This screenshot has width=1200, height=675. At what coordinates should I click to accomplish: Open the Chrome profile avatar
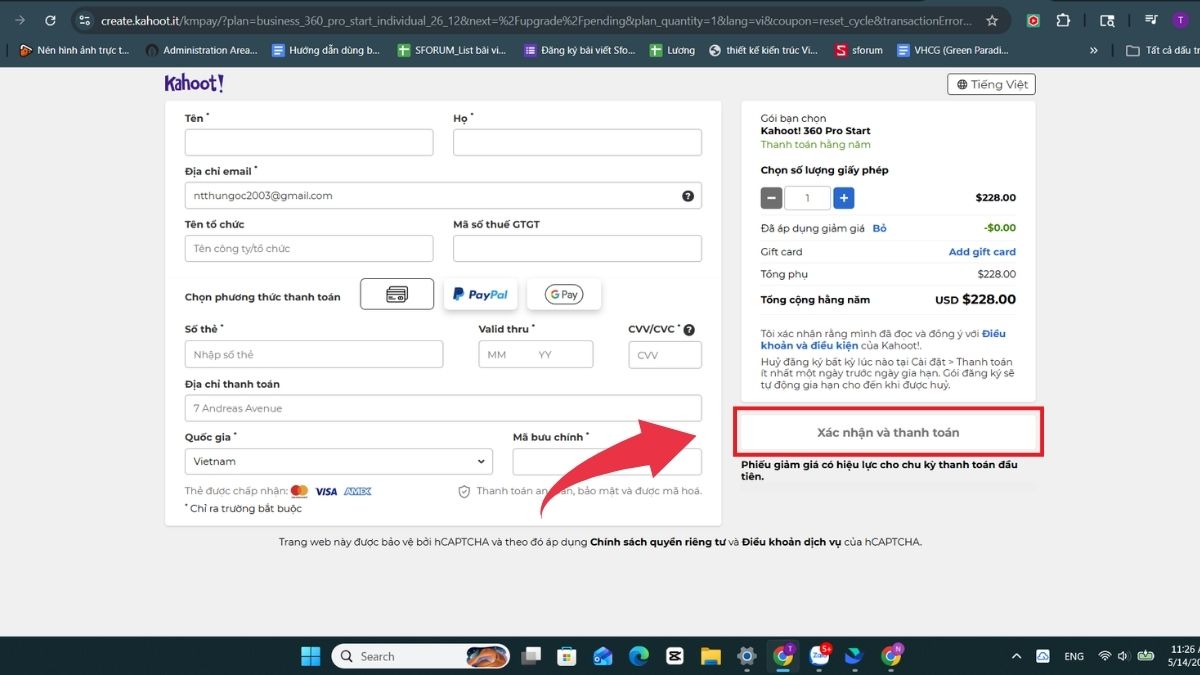pyautogui.click(x=1182, y=20)
